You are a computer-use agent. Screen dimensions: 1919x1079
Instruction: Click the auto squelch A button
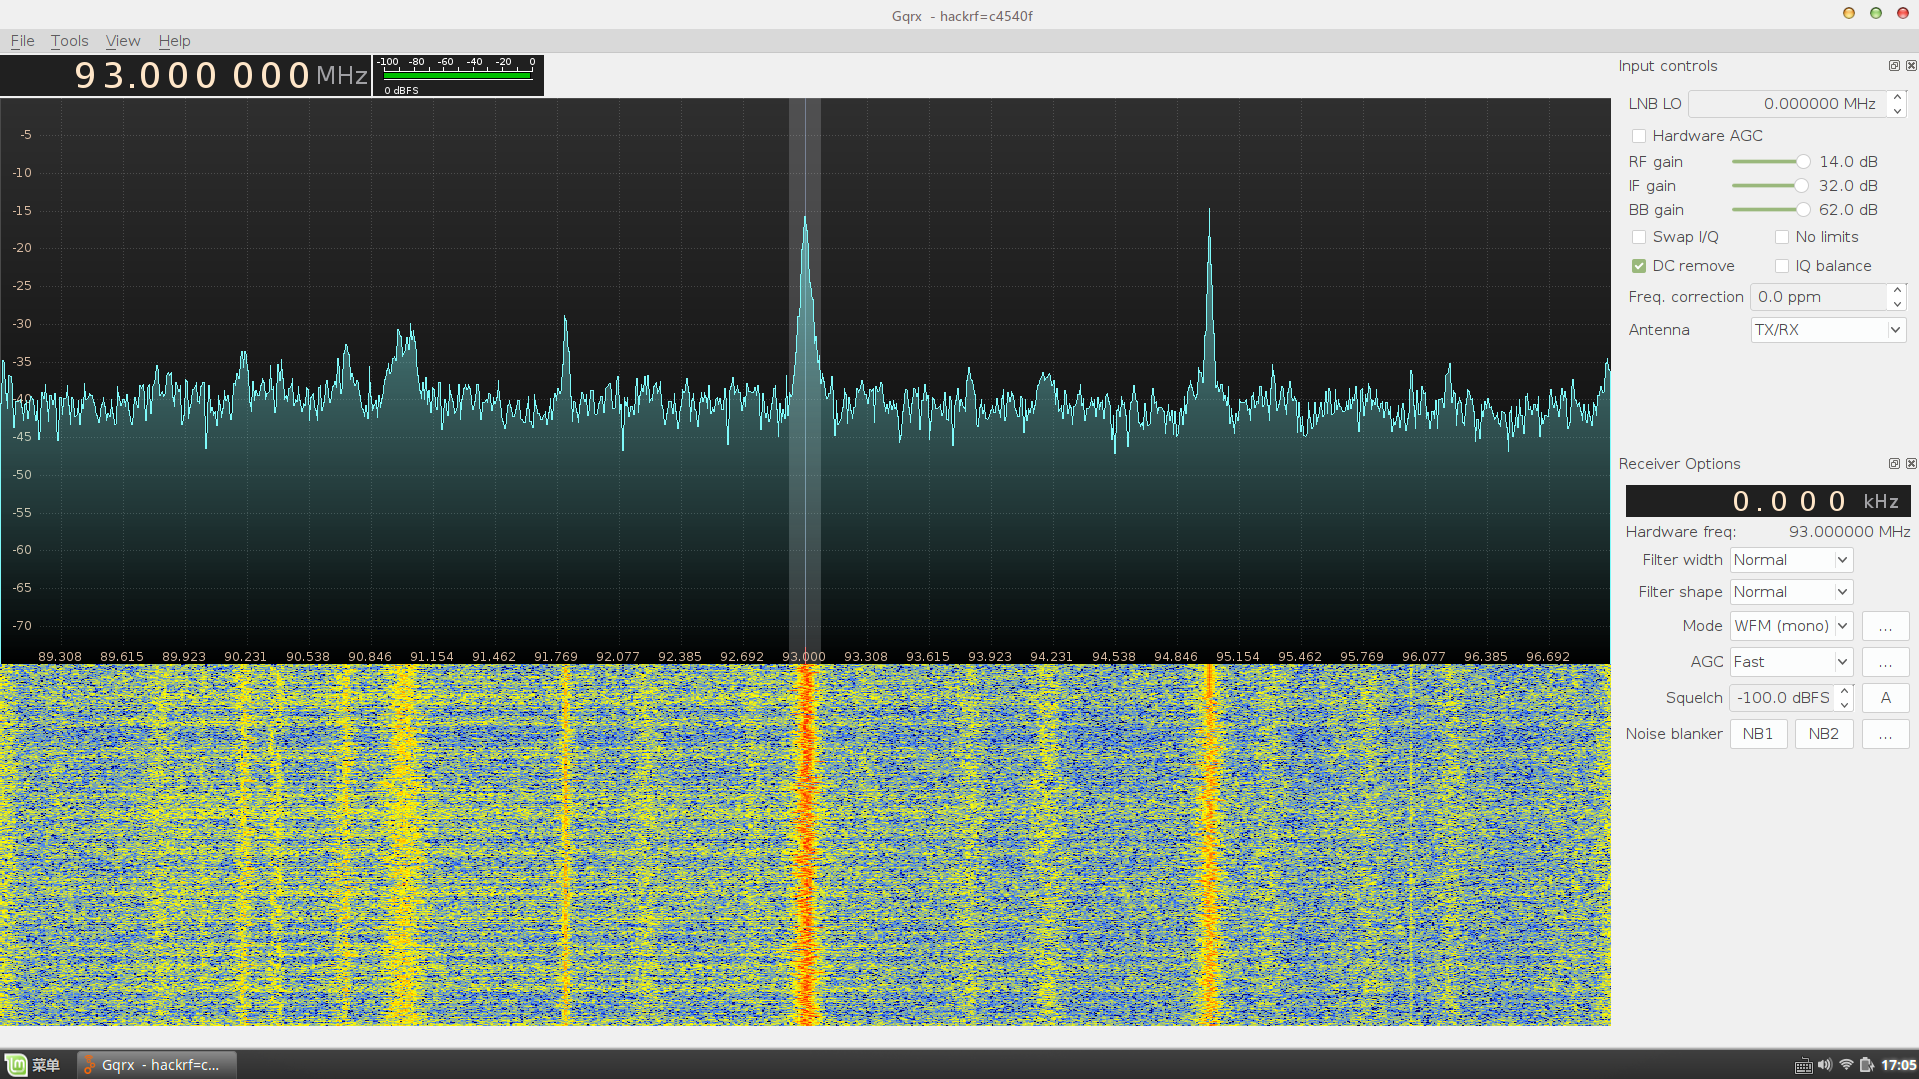point(1885,698)
